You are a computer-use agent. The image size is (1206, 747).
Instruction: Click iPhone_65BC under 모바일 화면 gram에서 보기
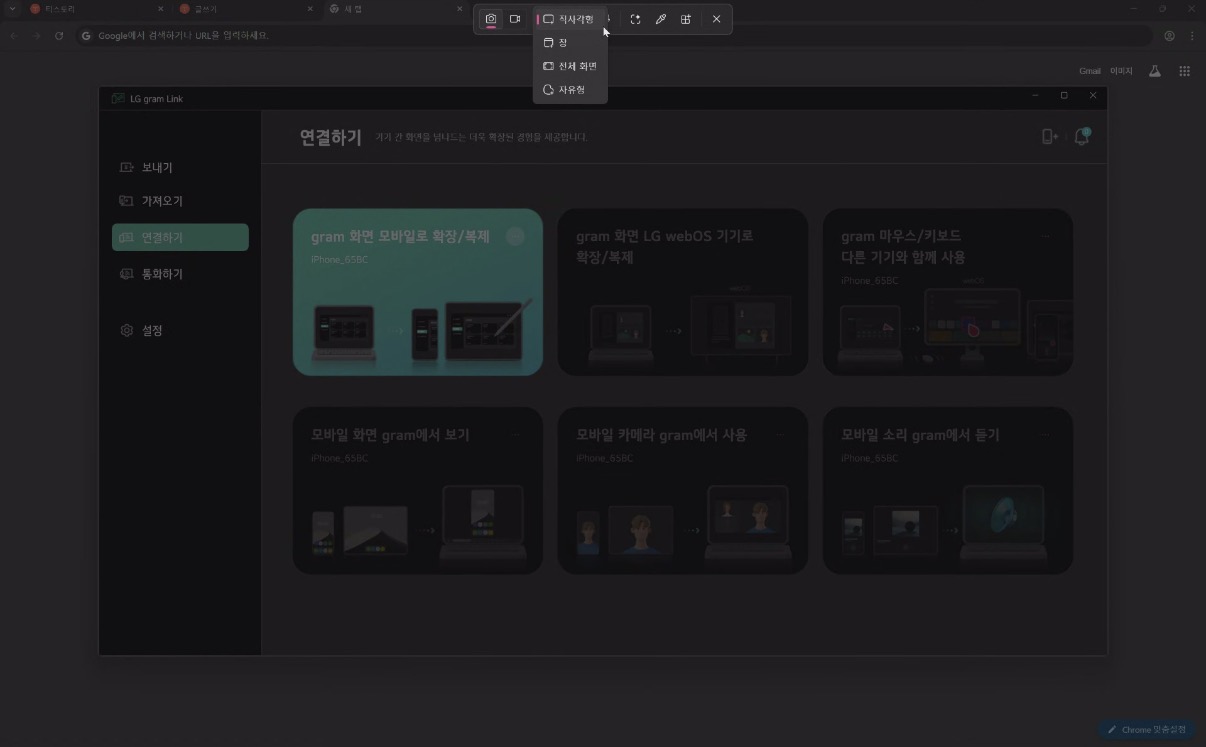click(x=339, y=458)
